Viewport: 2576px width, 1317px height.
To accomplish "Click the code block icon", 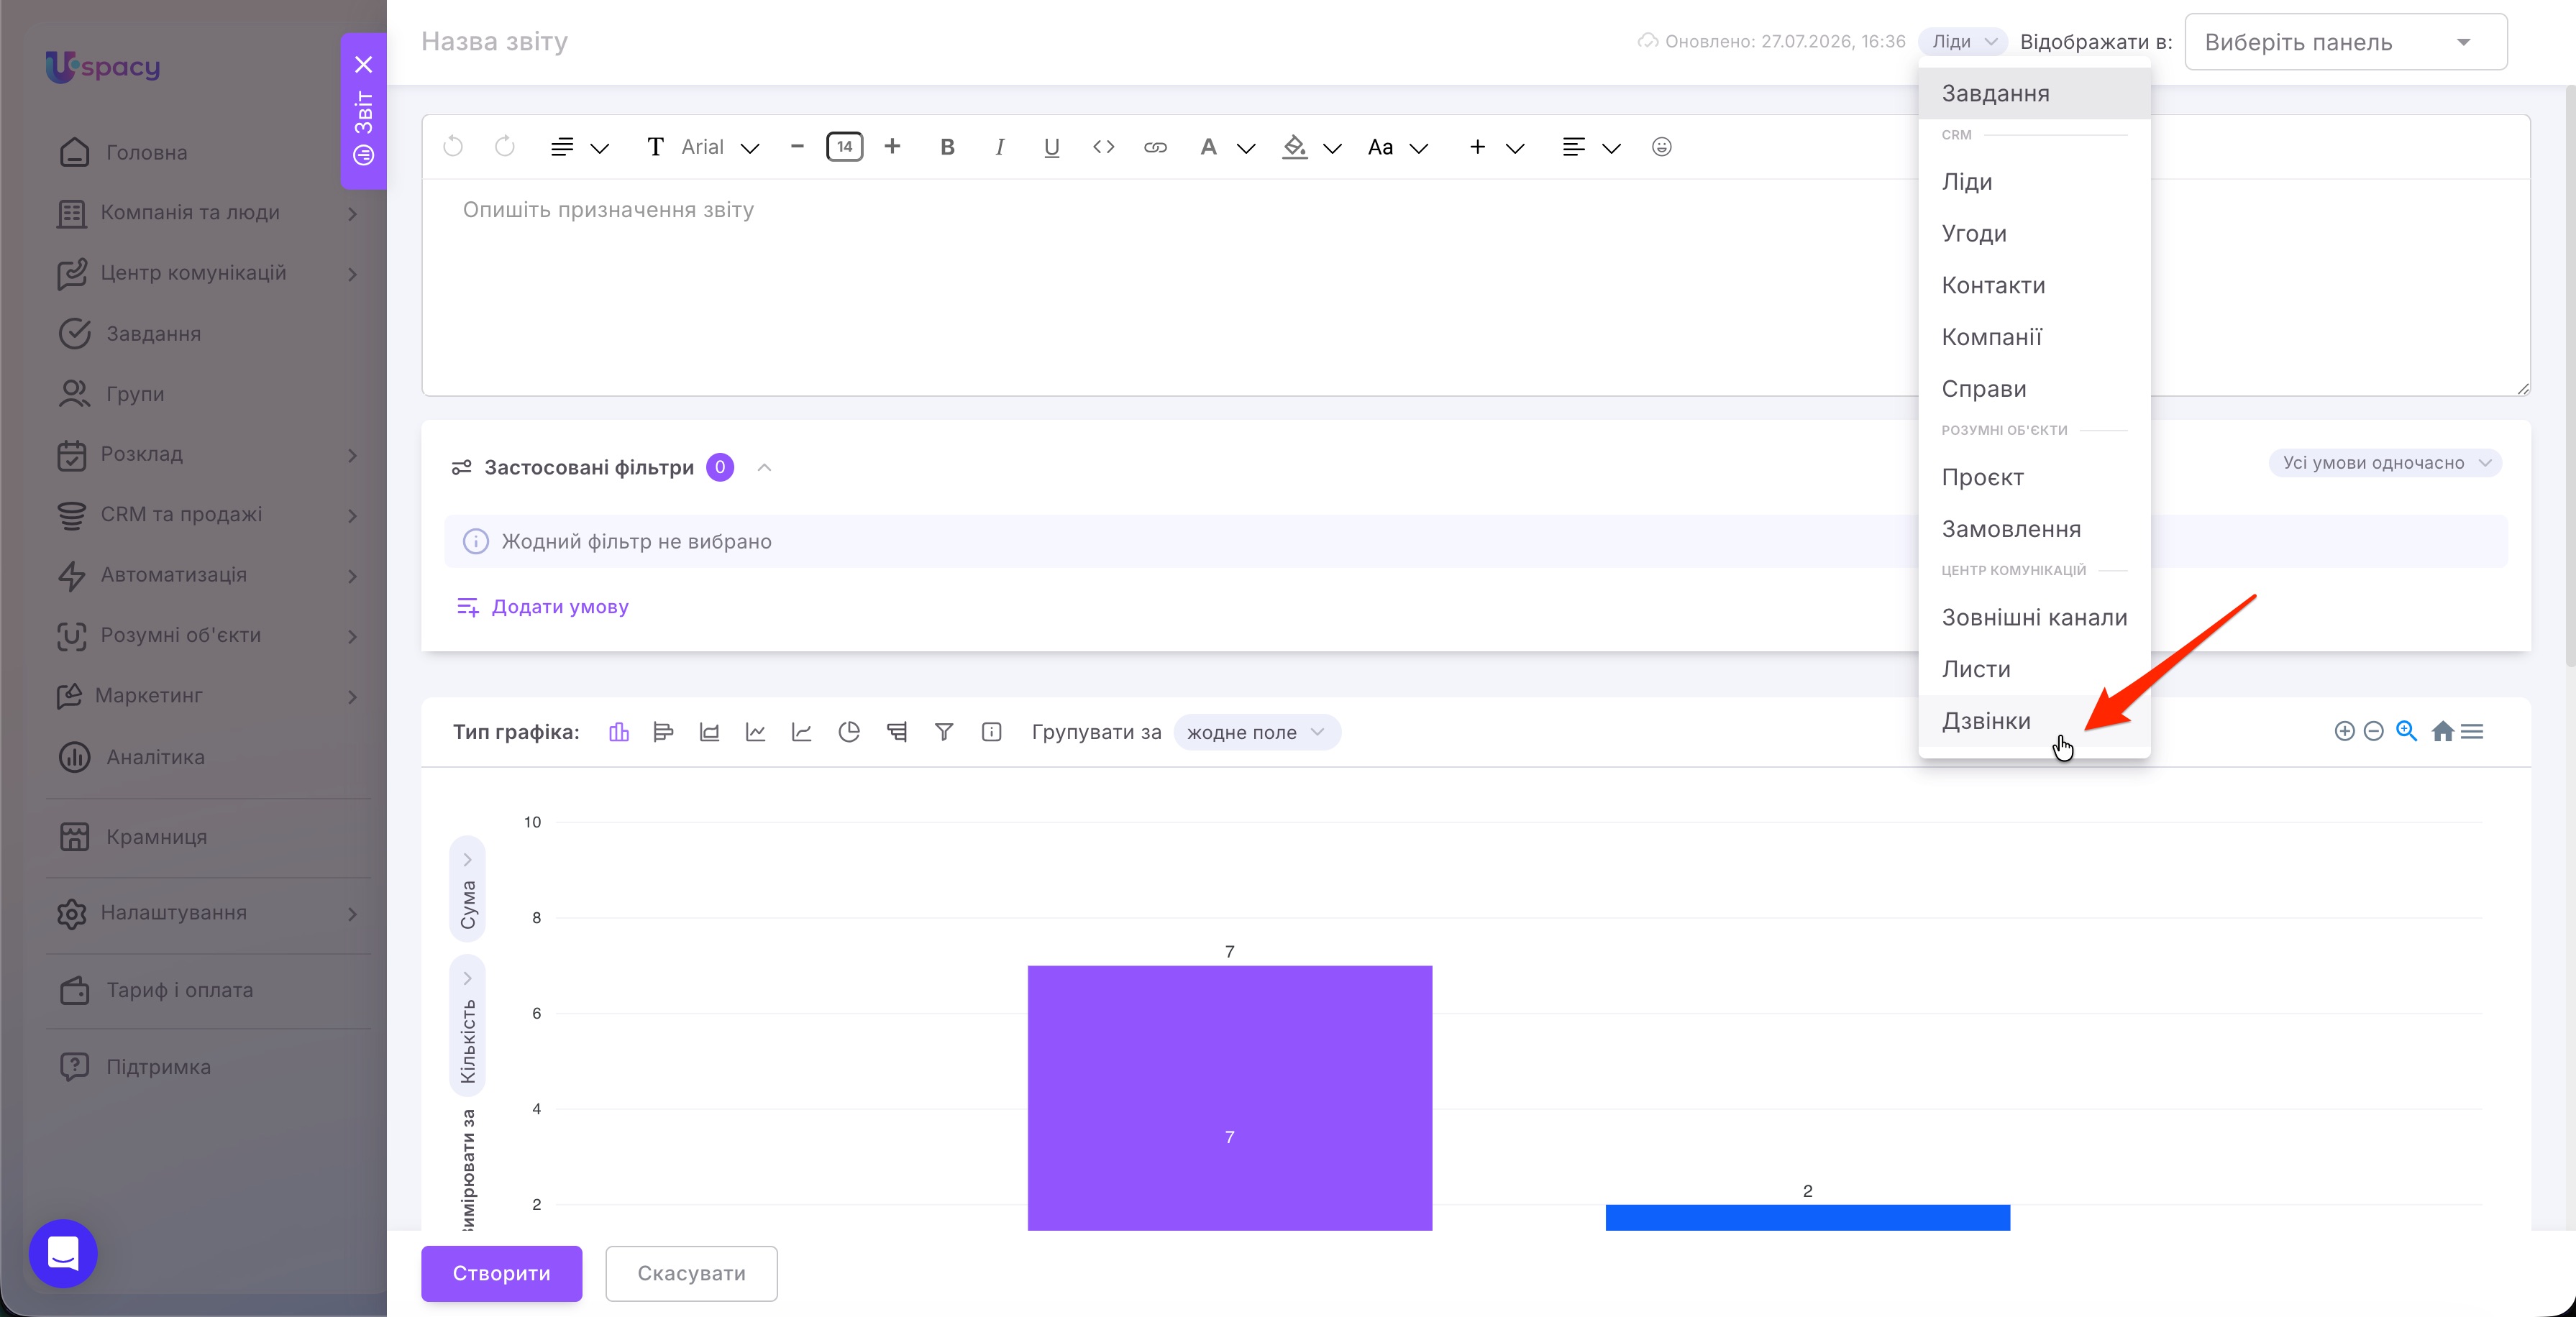I will 1103,147.
